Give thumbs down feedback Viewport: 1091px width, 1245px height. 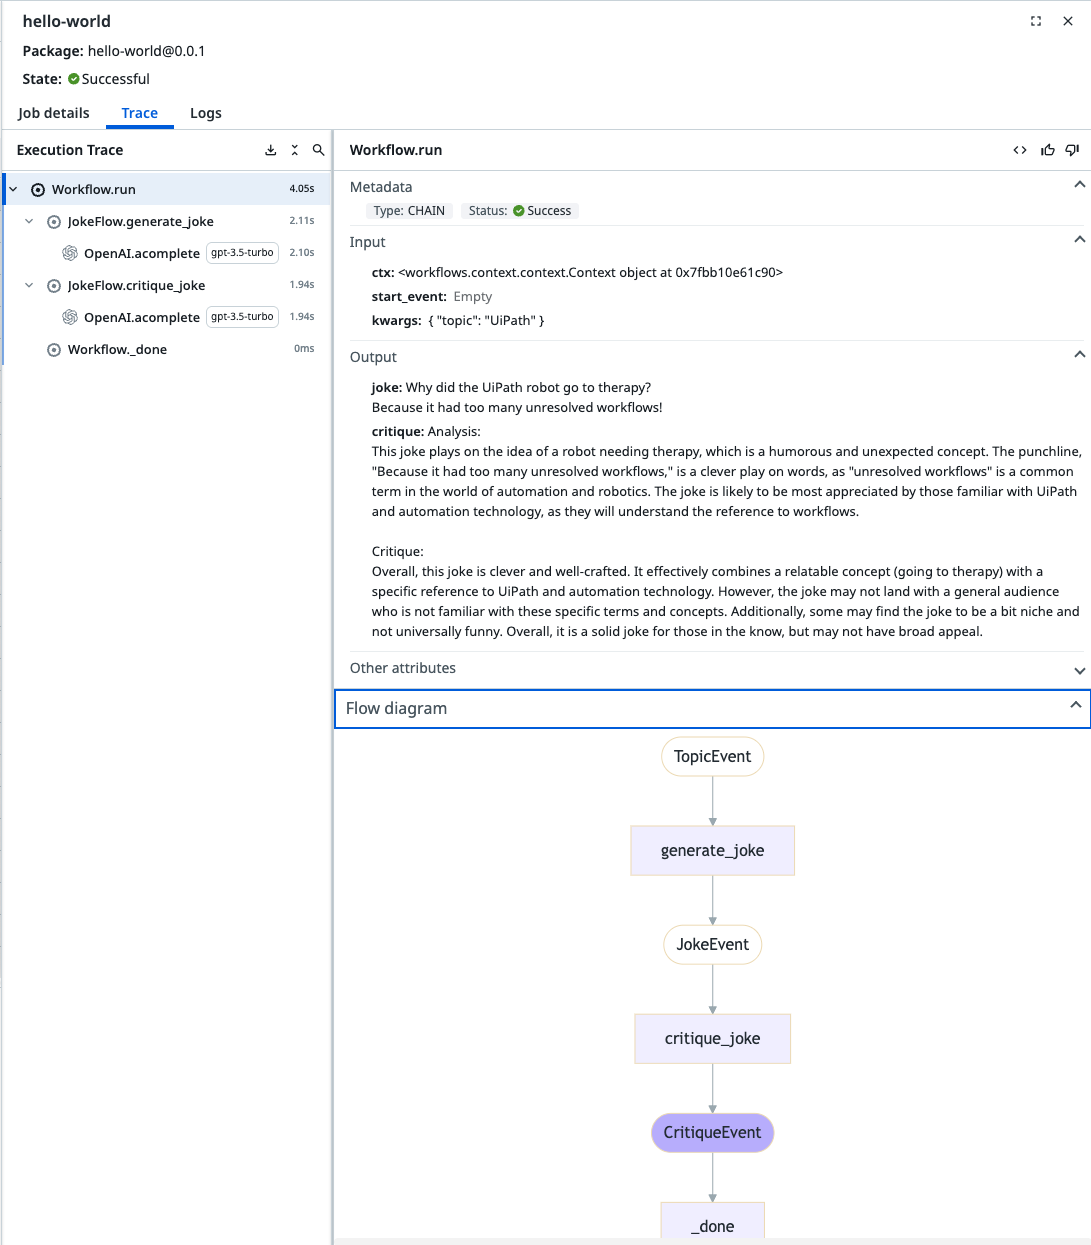[1072, 150]
